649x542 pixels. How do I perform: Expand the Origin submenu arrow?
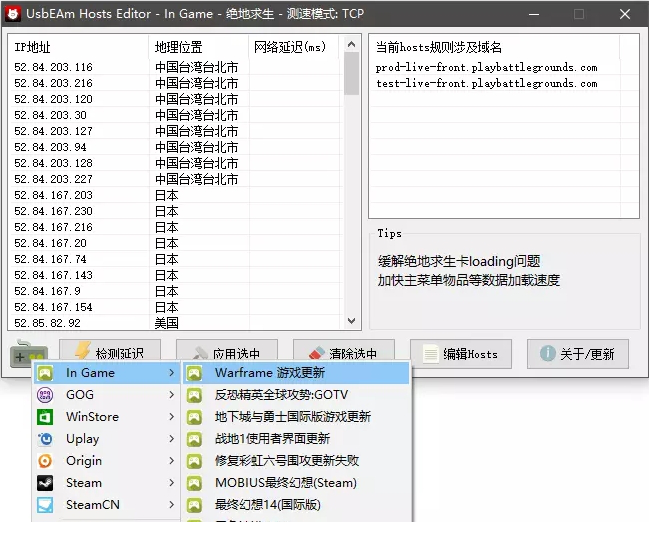click(x=171, y=460)
